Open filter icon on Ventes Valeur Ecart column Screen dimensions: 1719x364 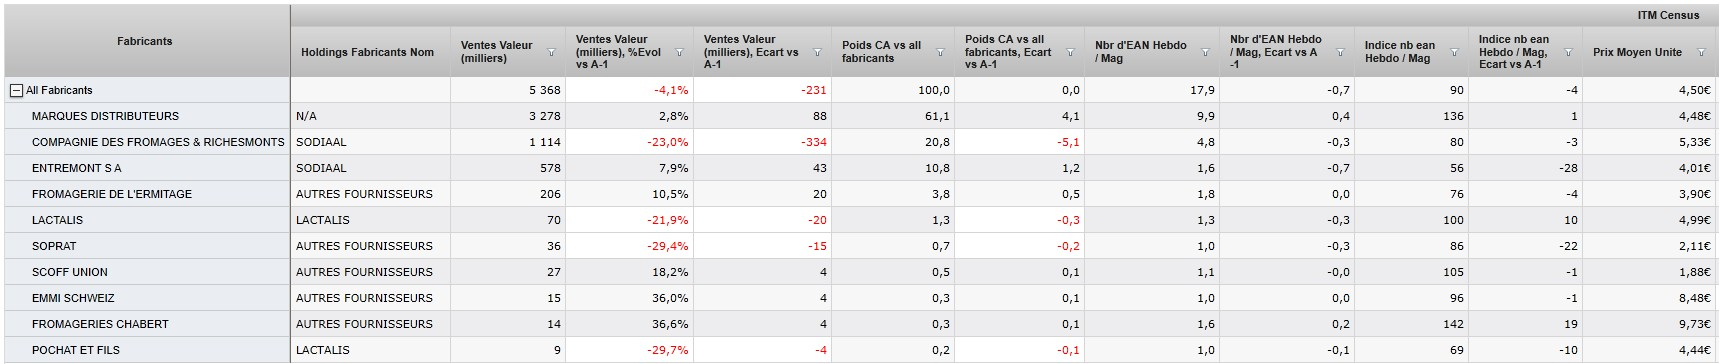tap(817, 52)
